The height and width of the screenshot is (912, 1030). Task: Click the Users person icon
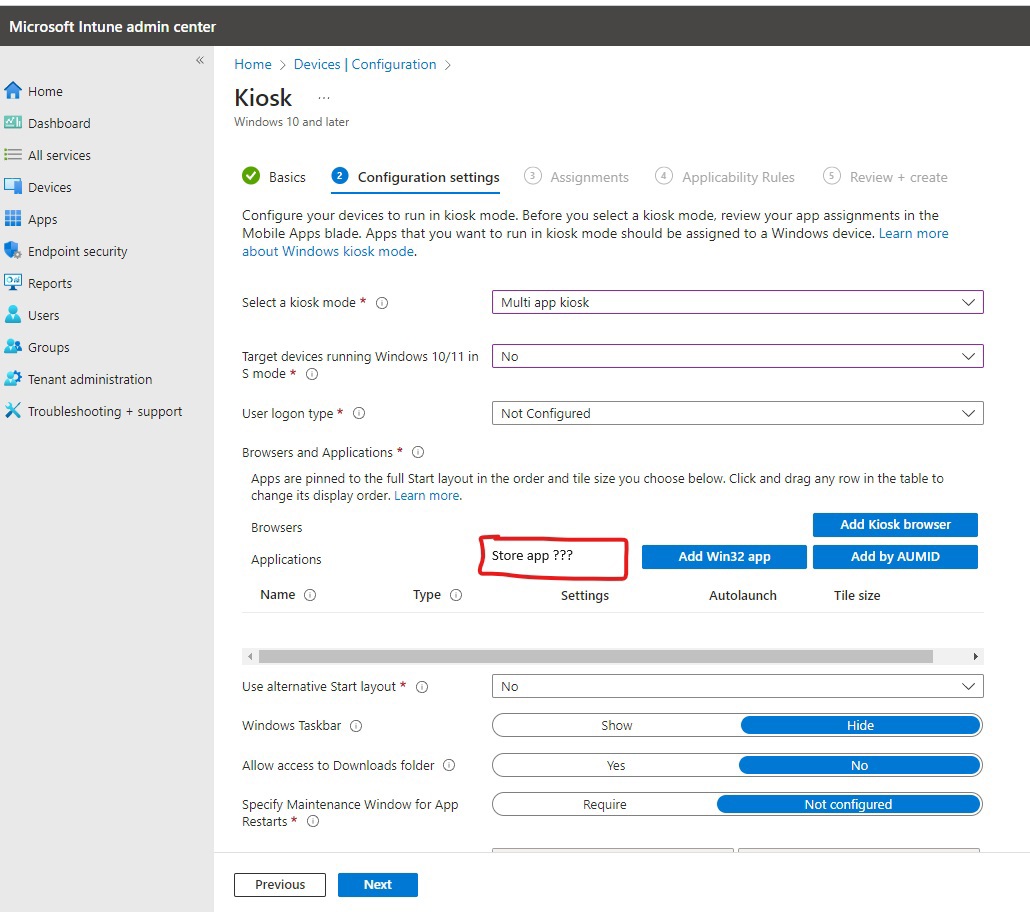pyautogui.click(x=12, y=315)
